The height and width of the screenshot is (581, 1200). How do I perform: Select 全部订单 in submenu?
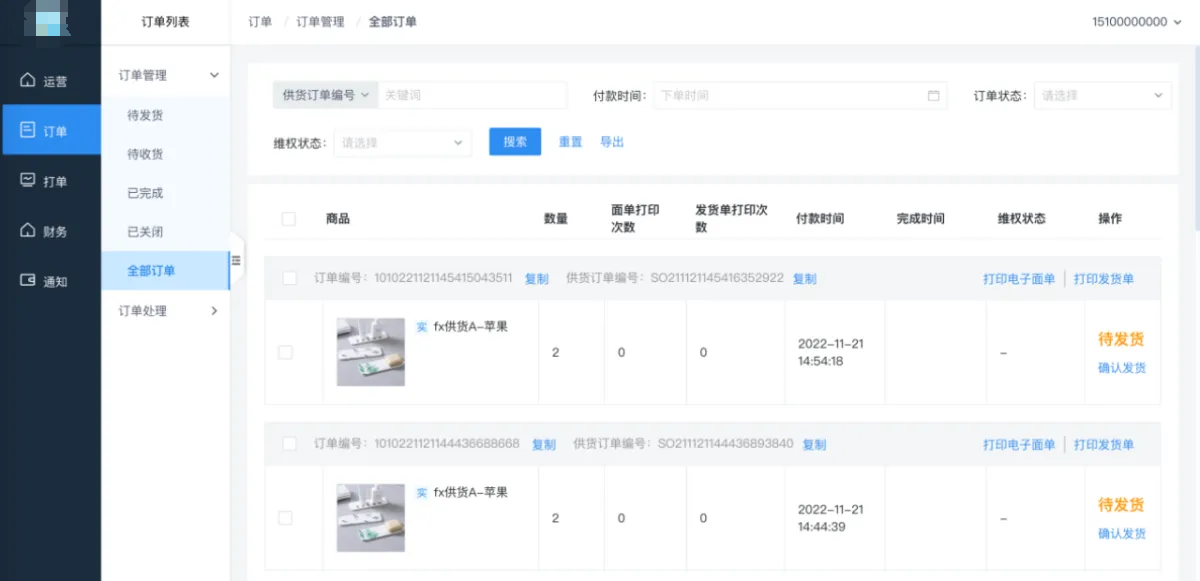pyautogui.click(x=165, y=271)
